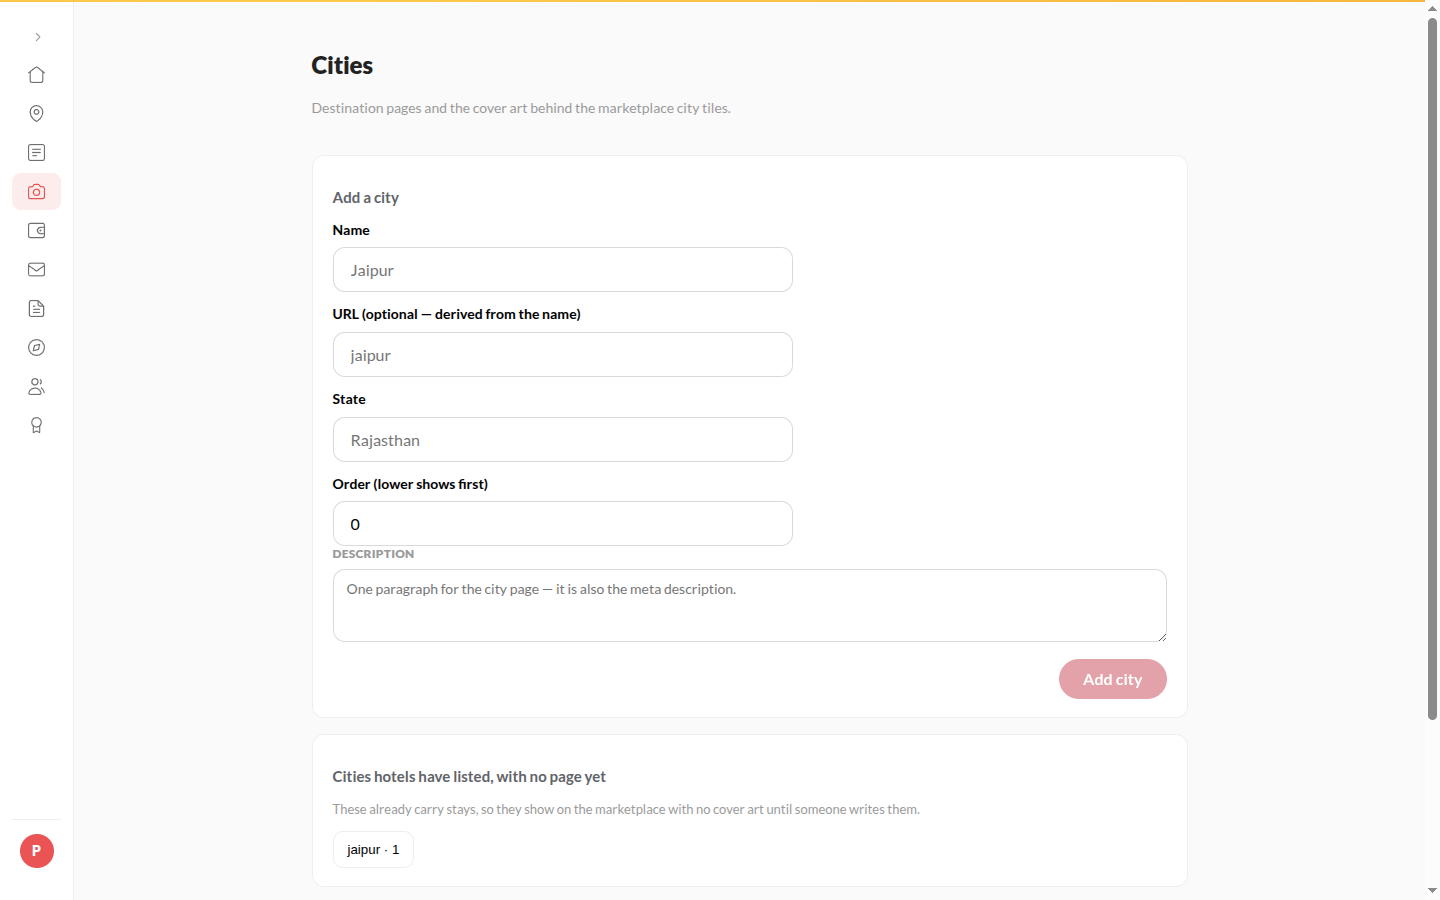The image size is (1440, 900).
Task: Click the 'State' field label
Action: pos(349,399)
